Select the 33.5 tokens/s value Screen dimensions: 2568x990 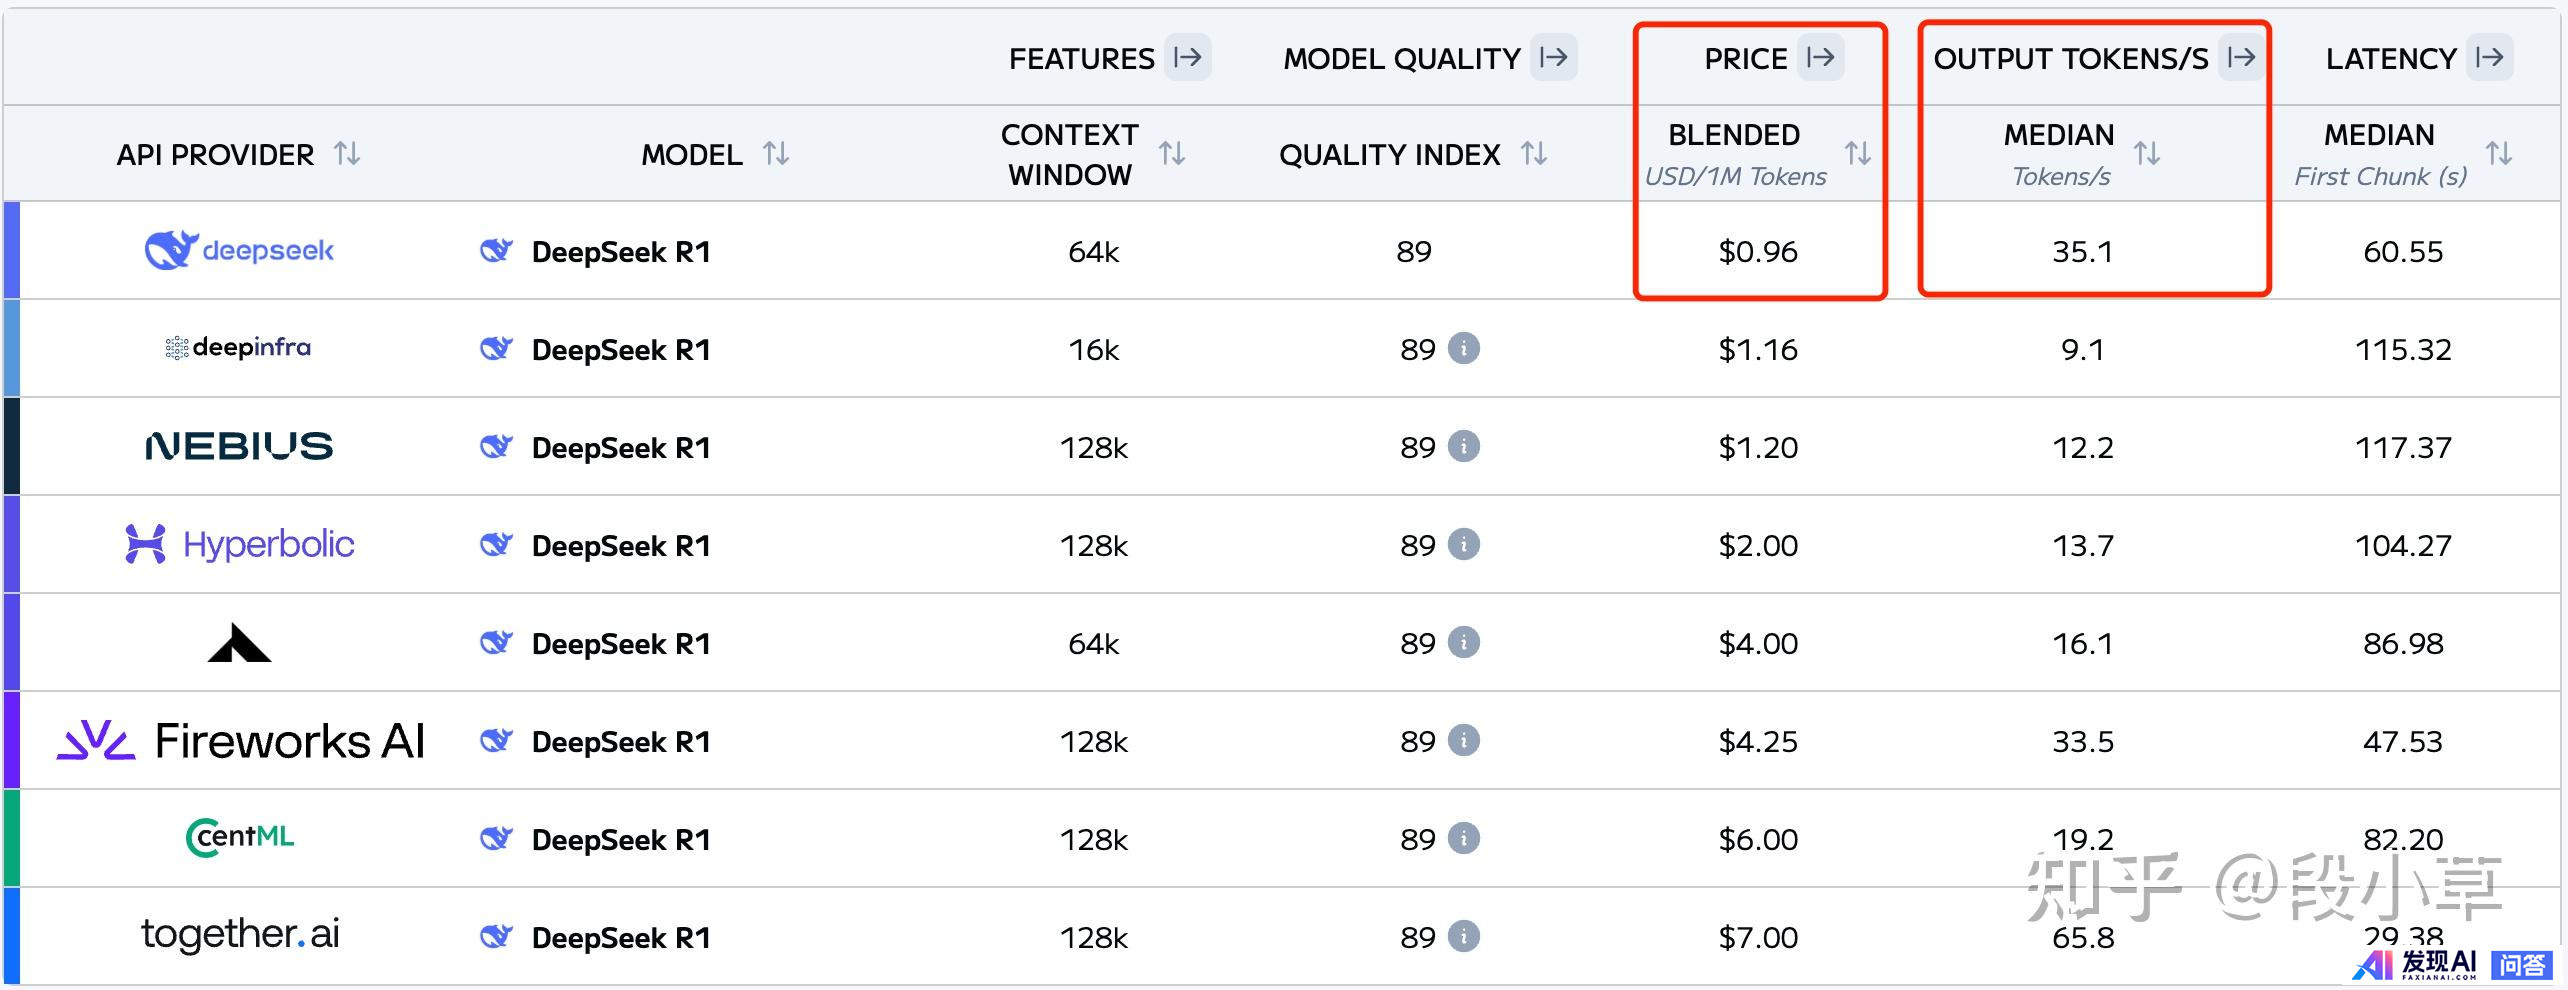point(2083,741)
